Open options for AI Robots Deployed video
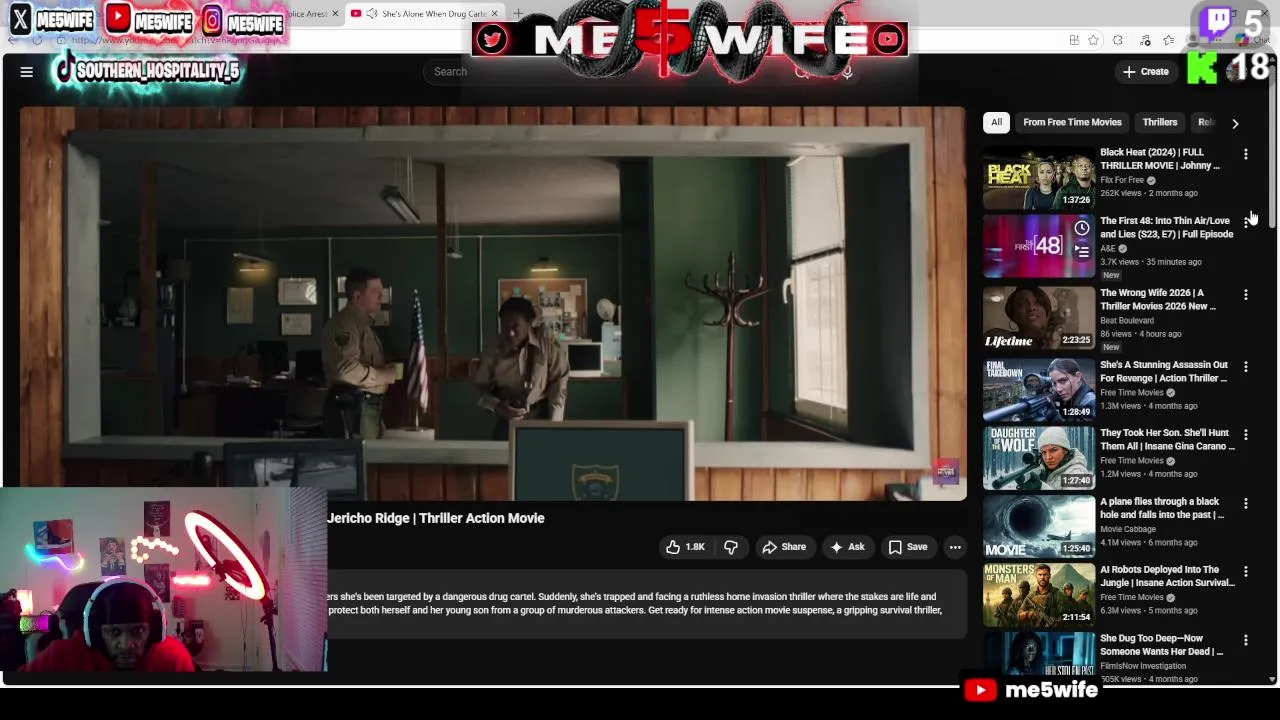Viewport: 1280px width, 720px height. (1246, 571)
